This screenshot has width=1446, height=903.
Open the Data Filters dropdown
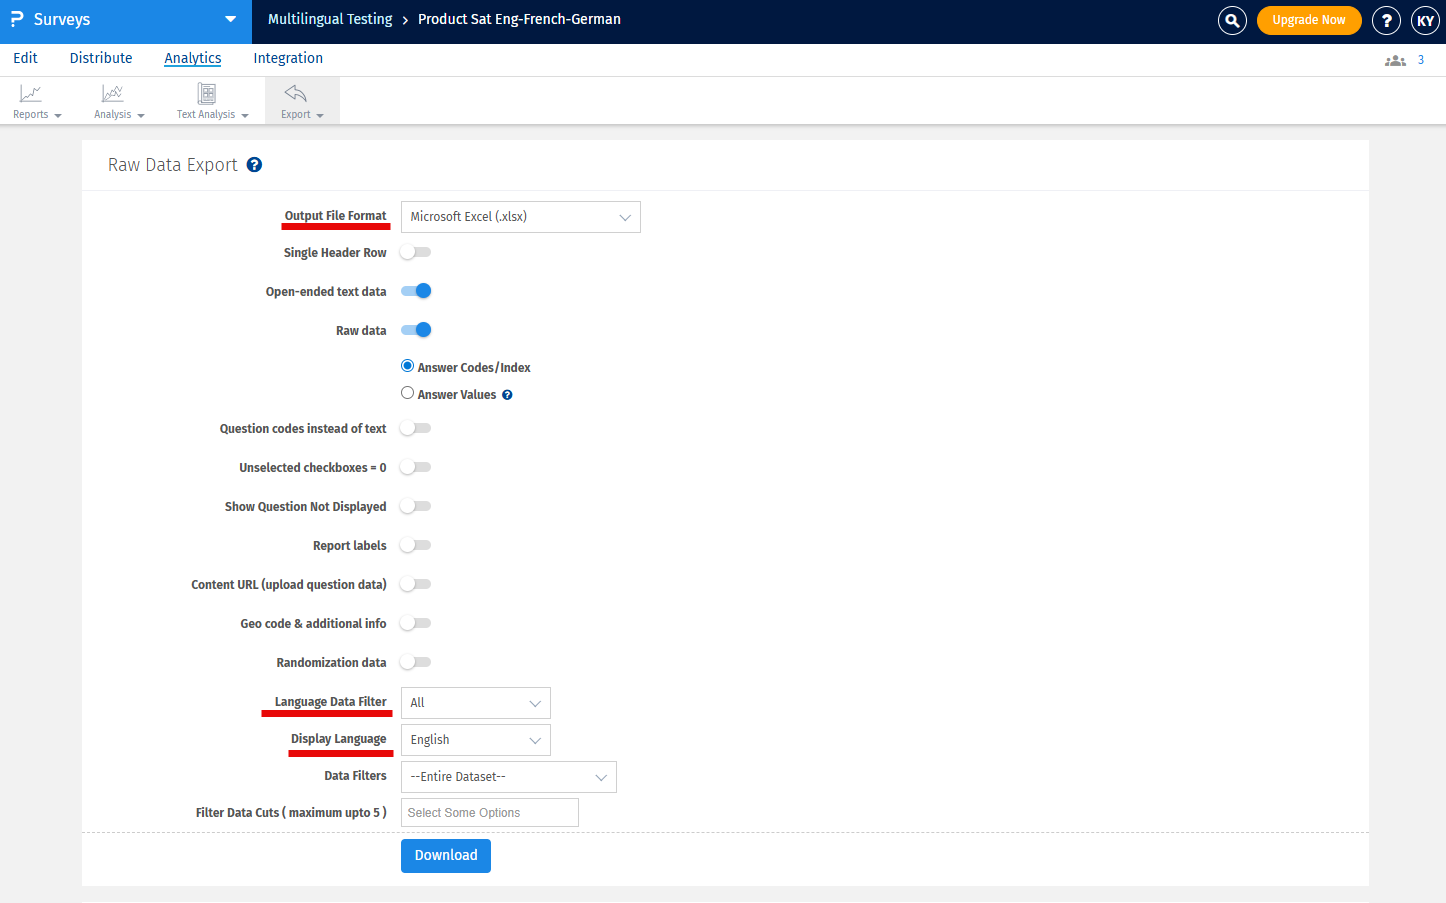click(x=508, y=776)
